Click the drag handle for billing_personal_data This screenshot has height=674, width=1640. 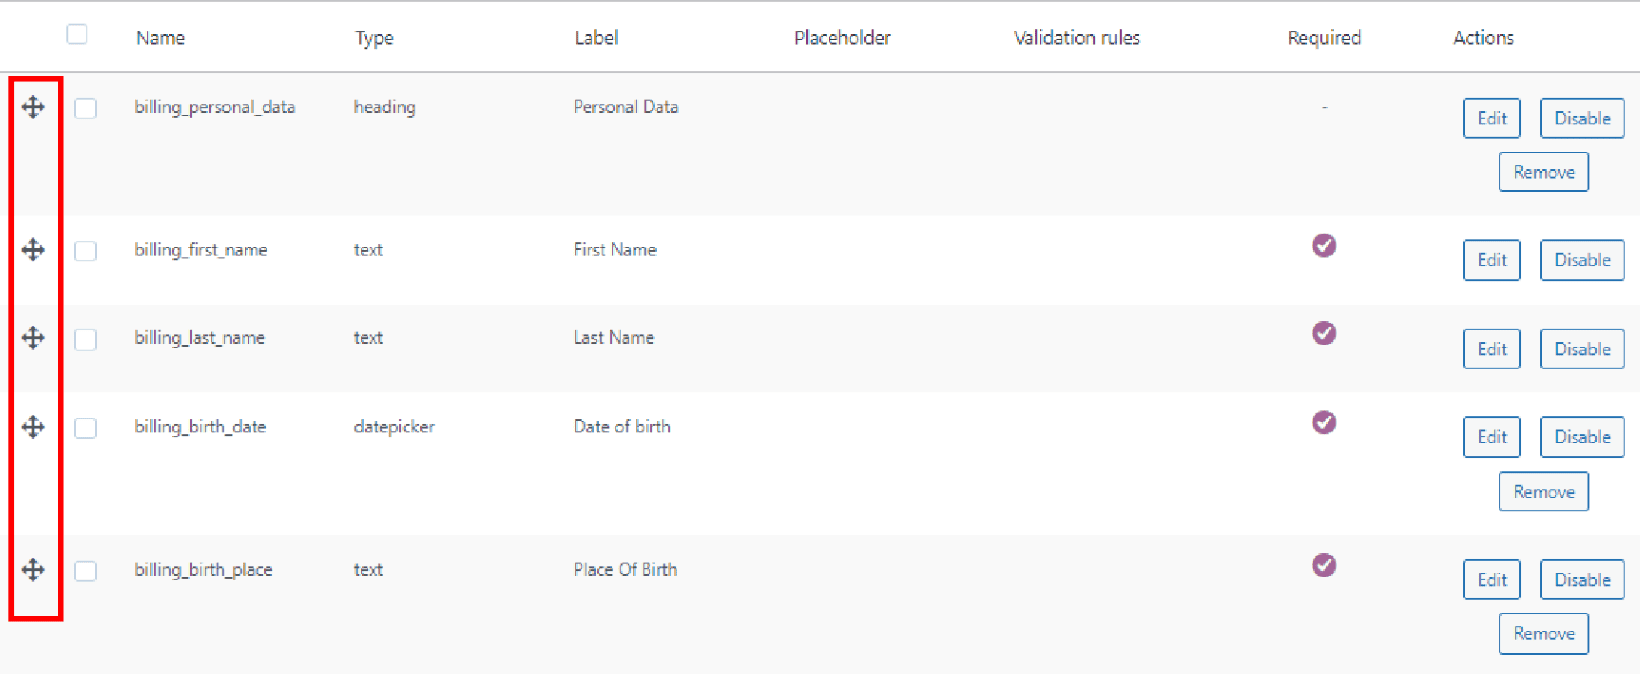(33, 107)
